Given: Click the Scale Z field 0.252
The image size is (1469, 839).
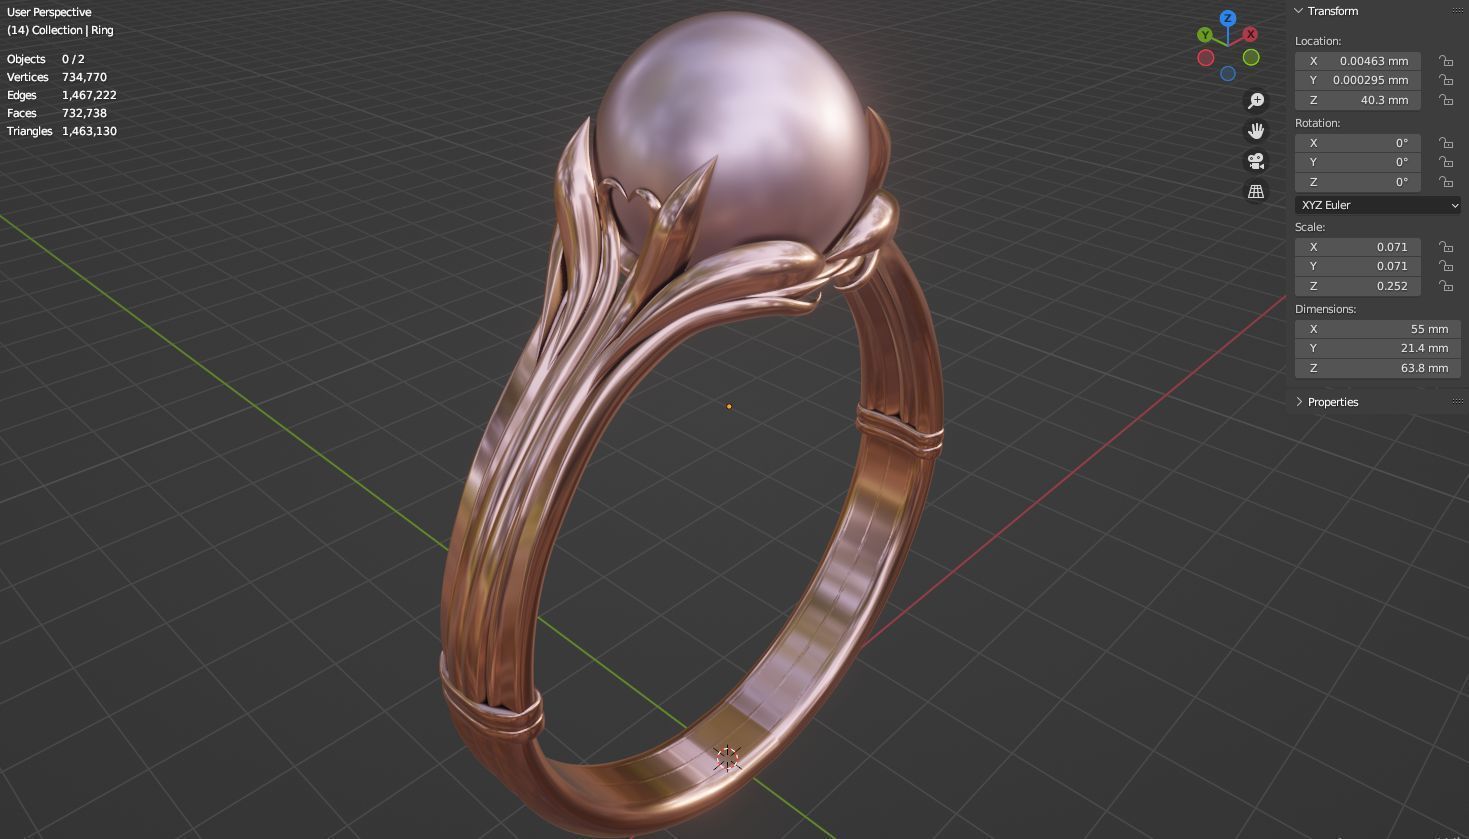Looking at the screenshot, I should (1358, 286).
